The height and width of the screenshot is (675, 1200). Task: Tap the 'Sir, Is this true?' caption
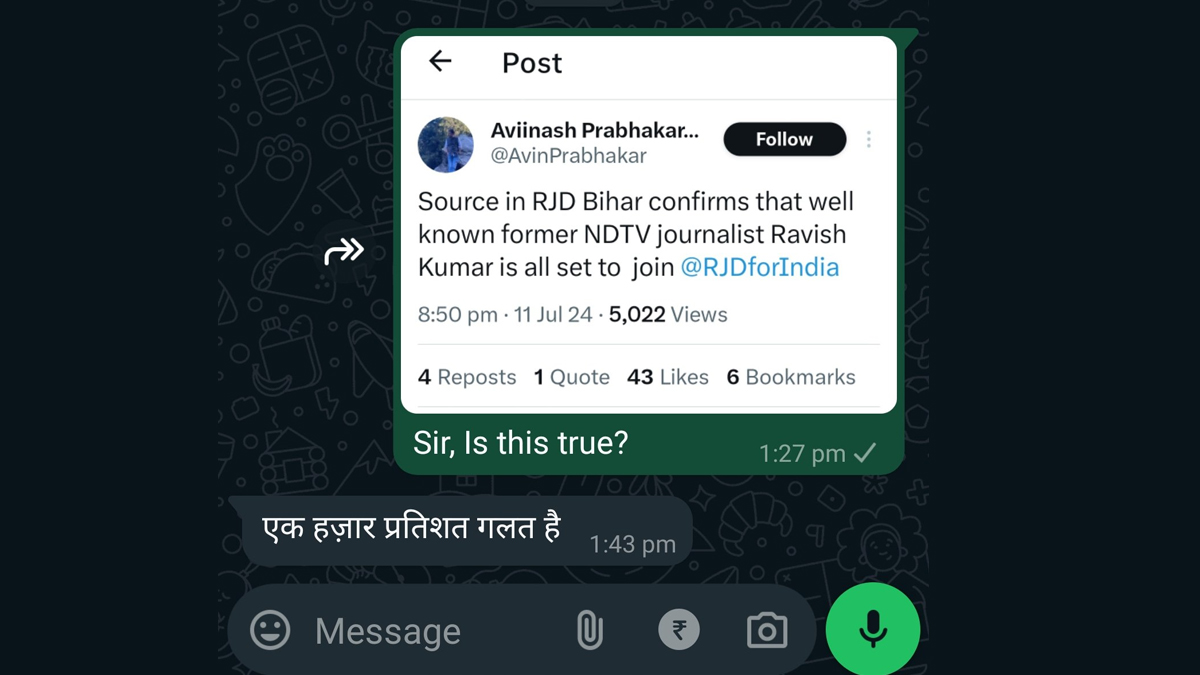(521, 442)
